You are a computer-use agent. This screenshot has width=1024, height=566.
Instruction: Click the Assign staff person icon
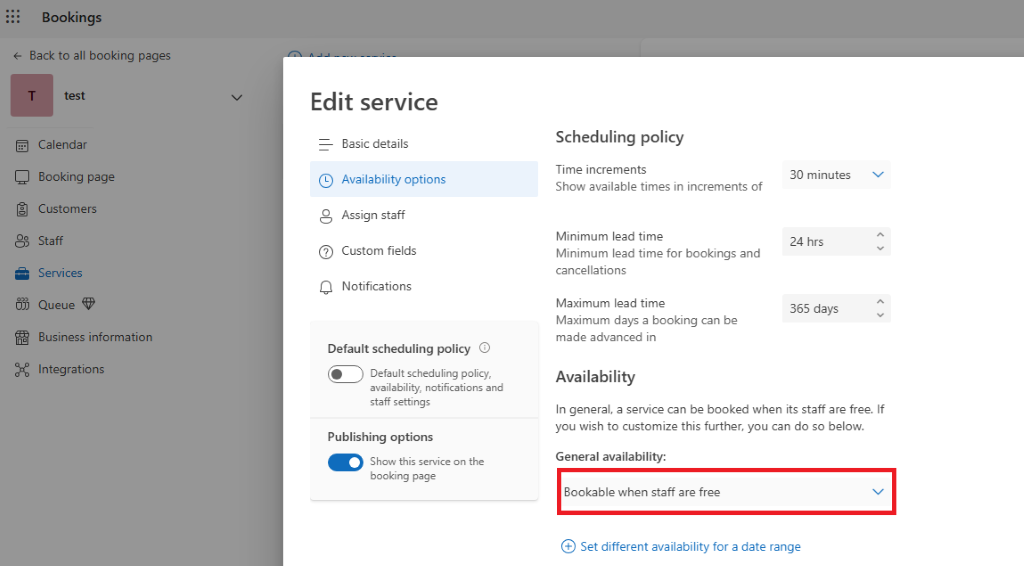point(325,216)
